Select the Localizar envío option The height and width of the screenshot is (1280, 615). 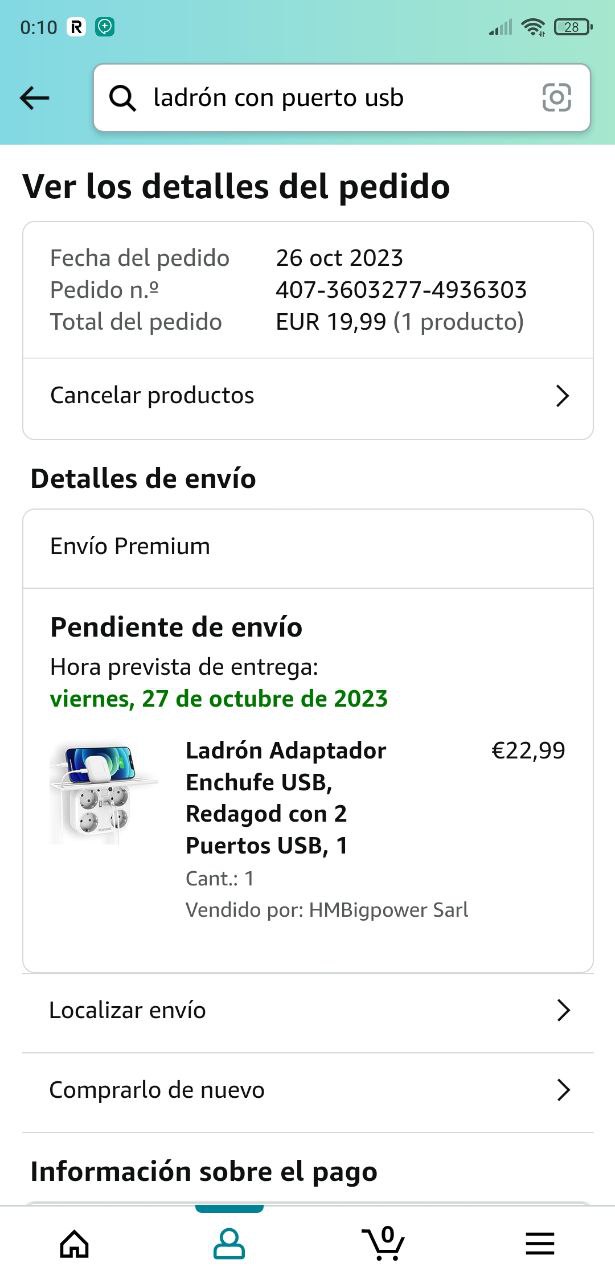(x=308, y=1011)
